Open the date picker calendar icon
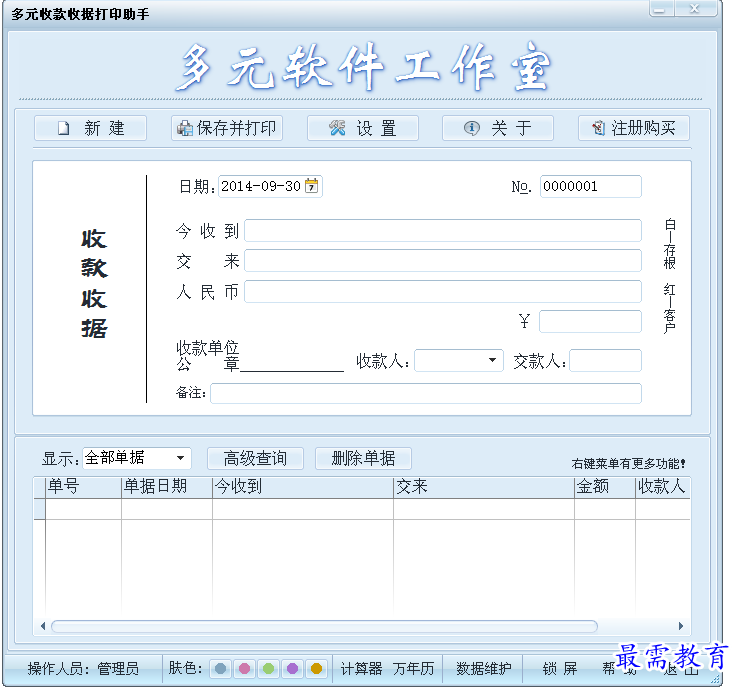Screen dimensions: 737x688 point(311,186)
